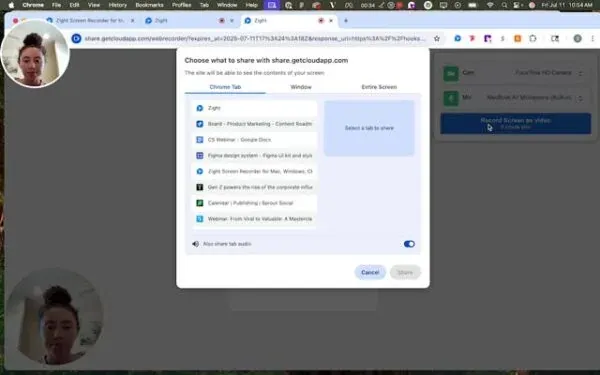Open the Profiles menu
This screenshot has height=375, width=600.
pyautogui.click(x=181, y=5)
